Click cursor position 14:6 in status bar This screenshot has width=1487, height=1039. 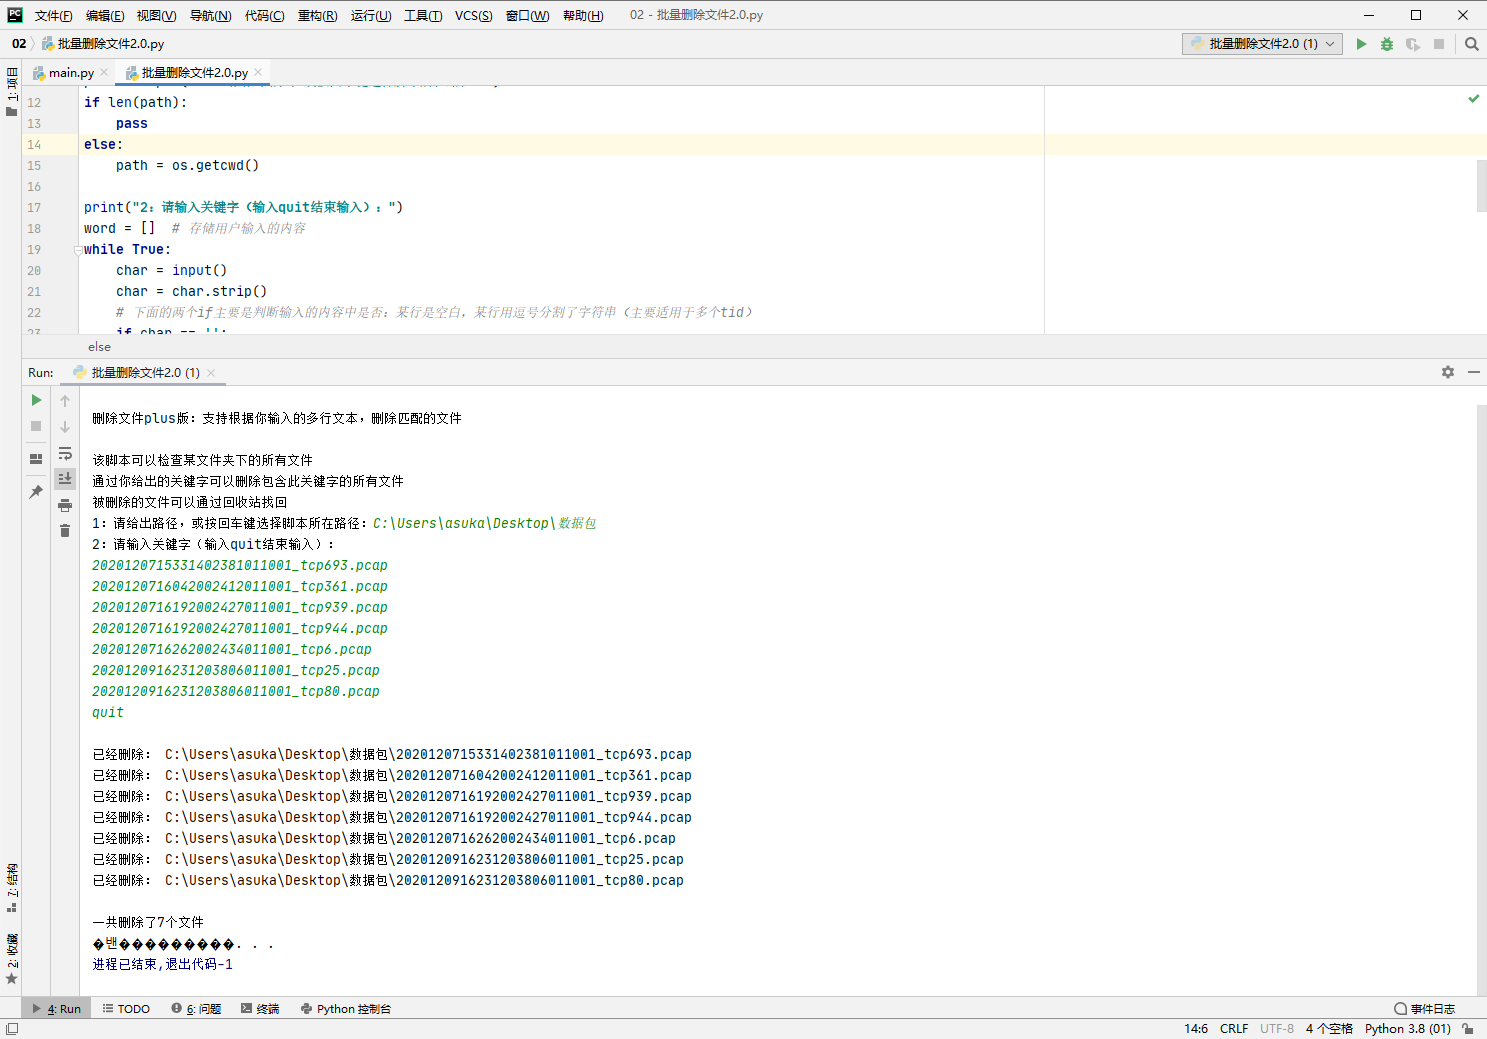pyautogui.click(x=1196, y=1029)
